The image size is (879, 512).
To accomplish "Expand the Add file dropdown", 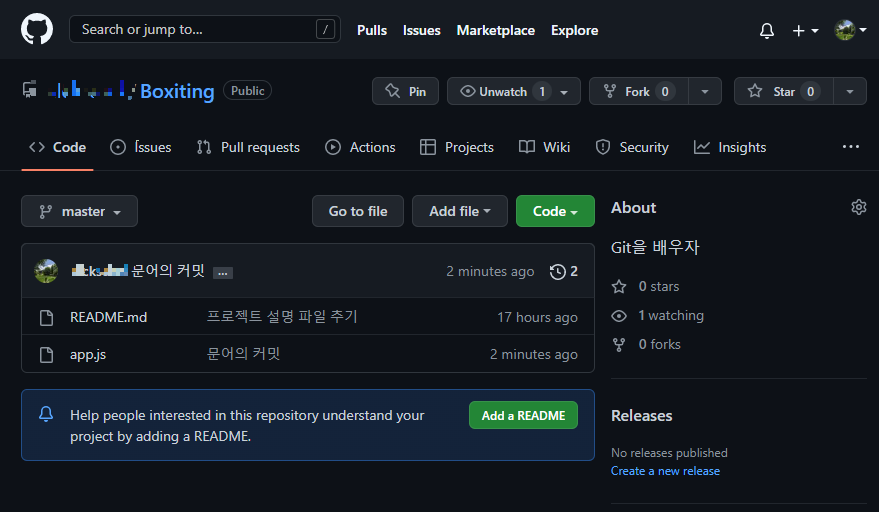I will coord(460,211).
